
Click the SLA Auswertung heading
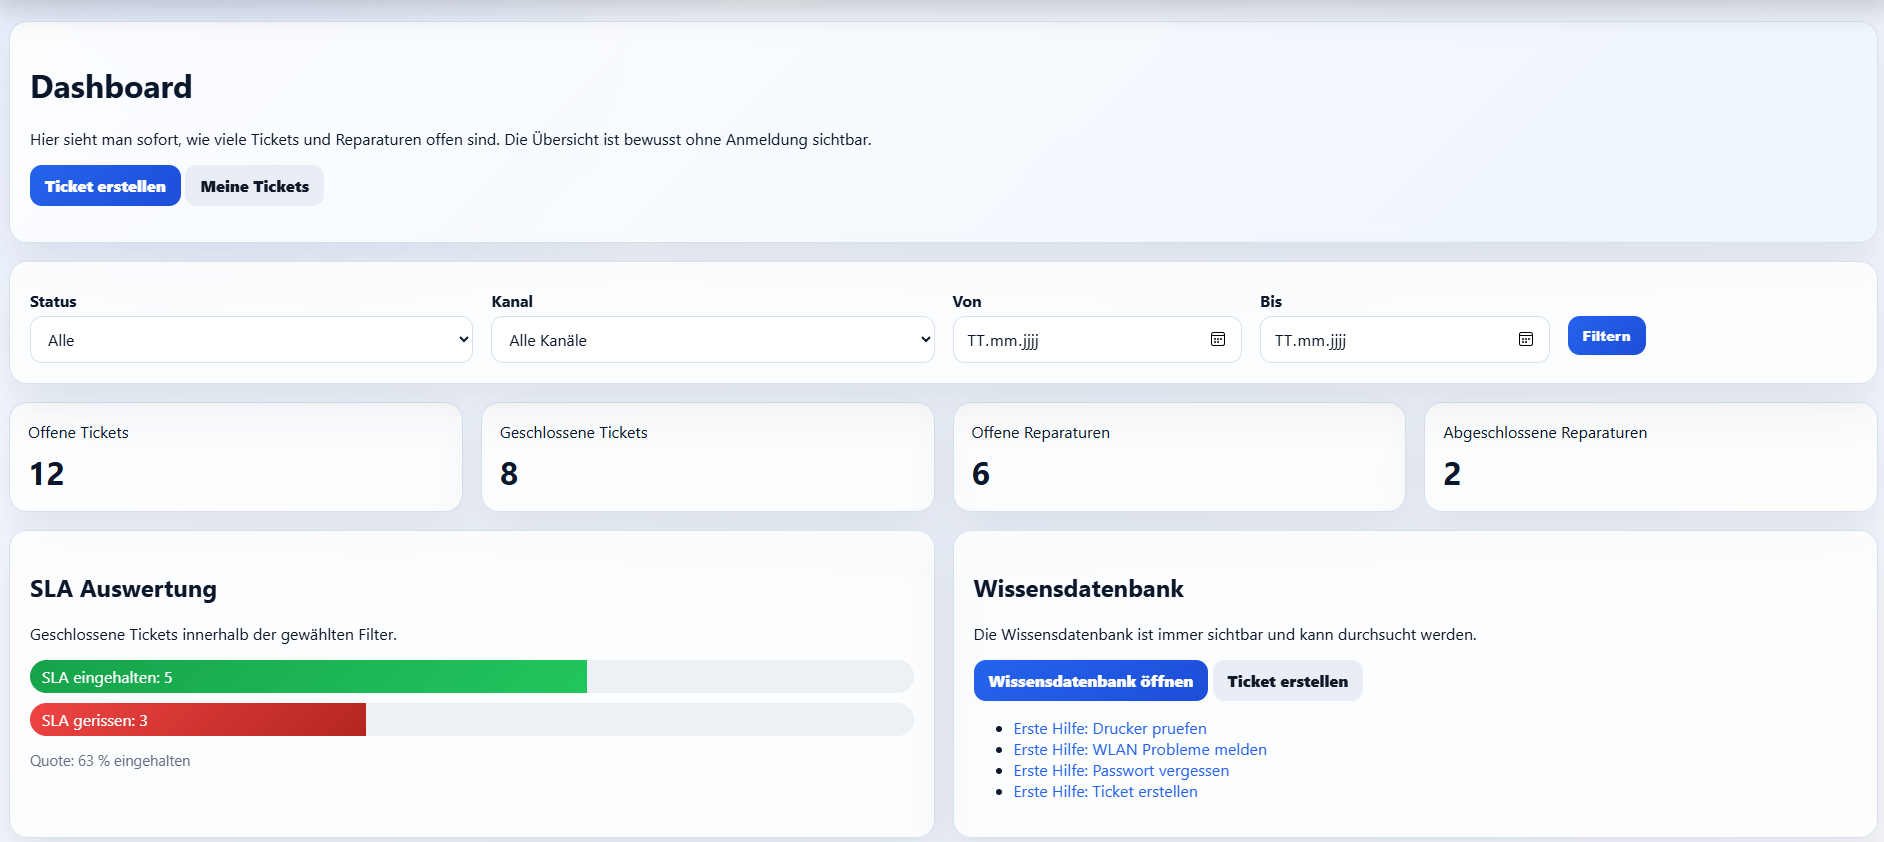[123, 589]
